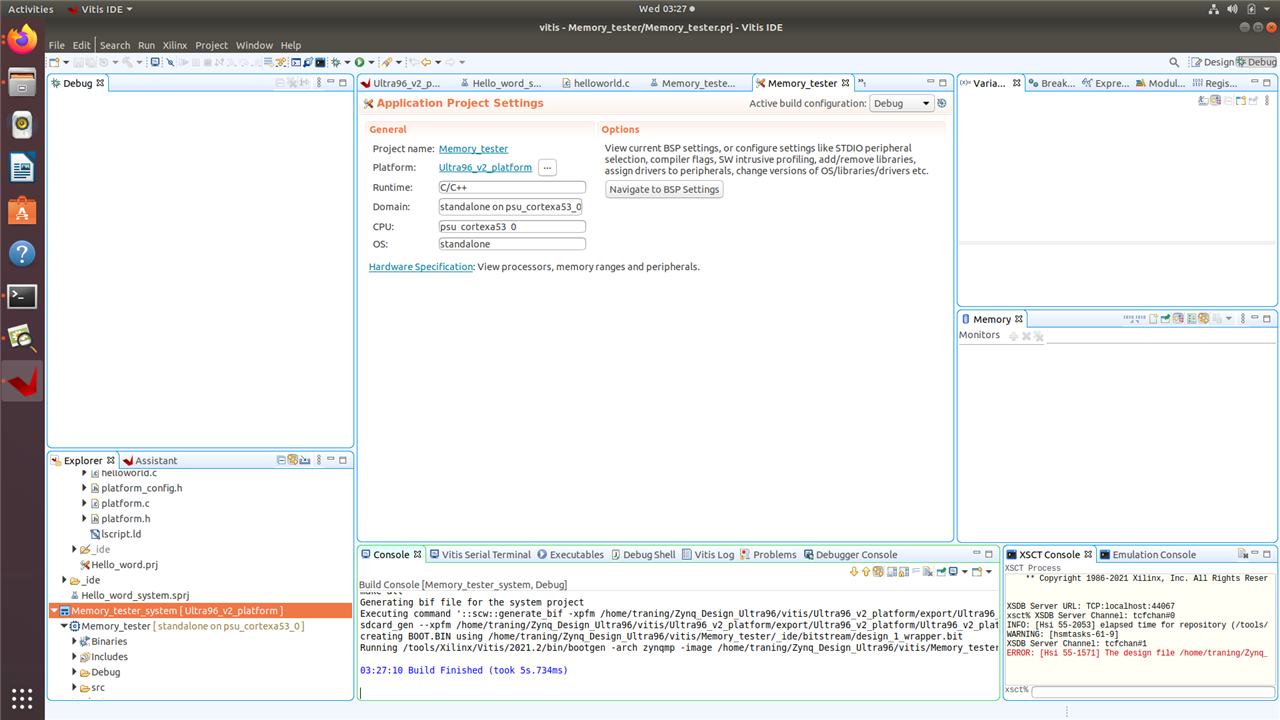Switch to the Debug perspective

click(x=1256, y=62)
